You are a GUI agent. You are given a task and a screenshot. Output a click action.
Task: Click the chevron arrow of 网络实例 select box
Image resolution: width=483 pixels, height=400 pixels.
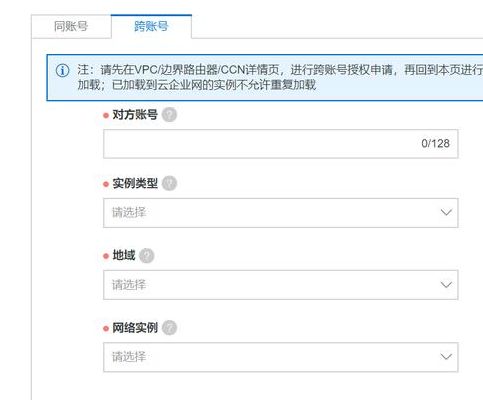446,357
